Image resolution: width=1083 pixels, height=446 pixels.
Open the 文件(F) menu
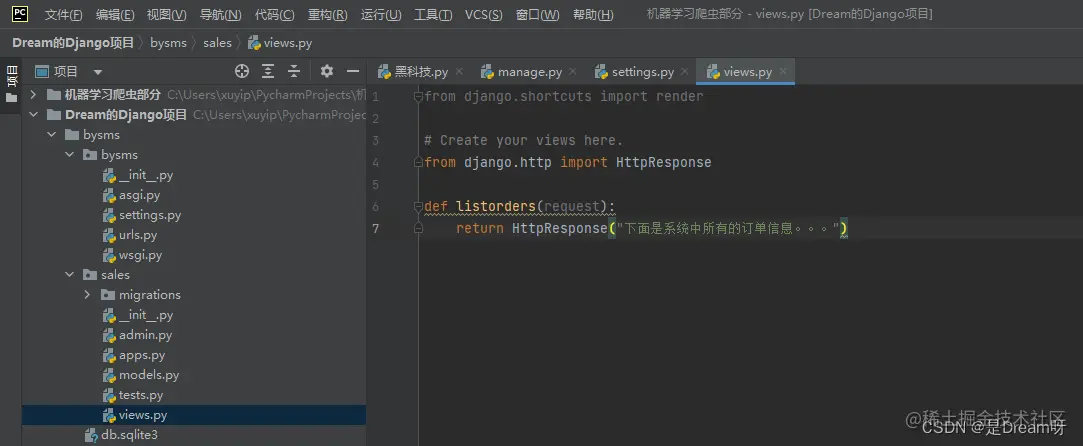coord(64,14)
